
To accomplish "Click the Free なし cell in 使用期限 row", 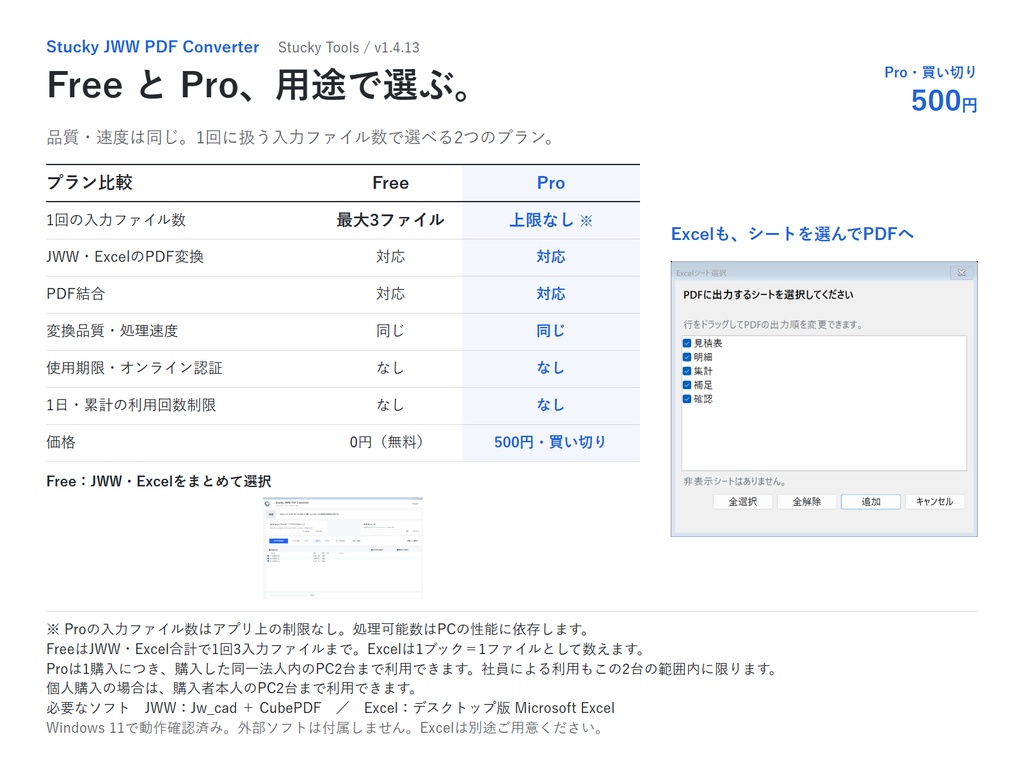I will pos(391,368).
